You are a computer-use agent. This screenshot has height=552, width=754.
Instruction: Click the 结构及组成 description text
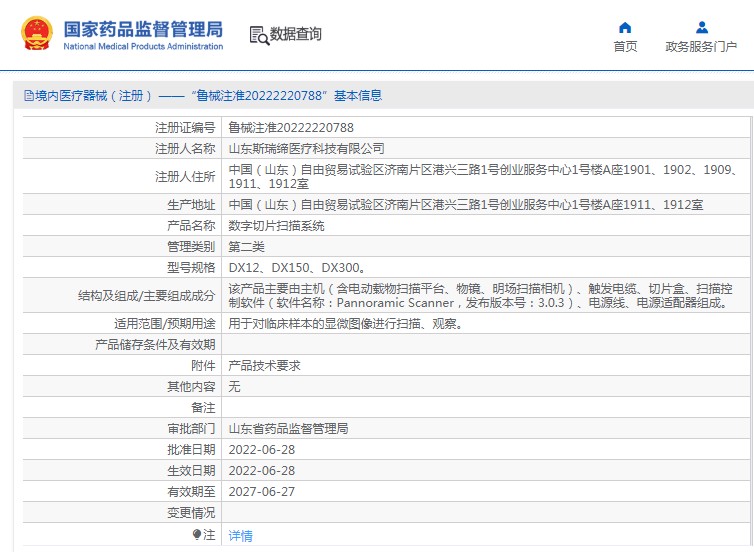[x=480, y=295]
